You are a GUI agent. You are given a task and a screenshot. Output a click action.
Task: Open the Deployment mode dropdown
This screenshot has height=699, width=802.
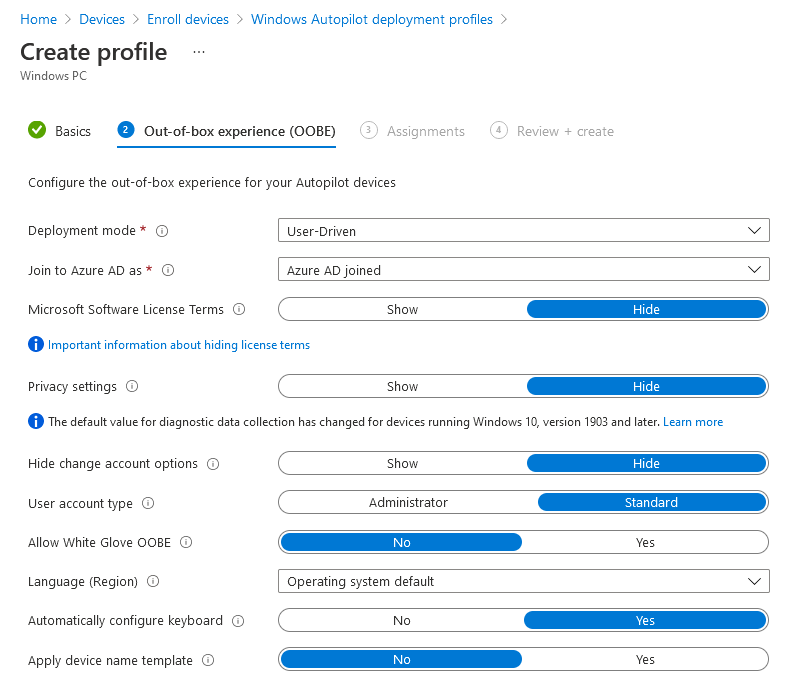click(523, 231)
